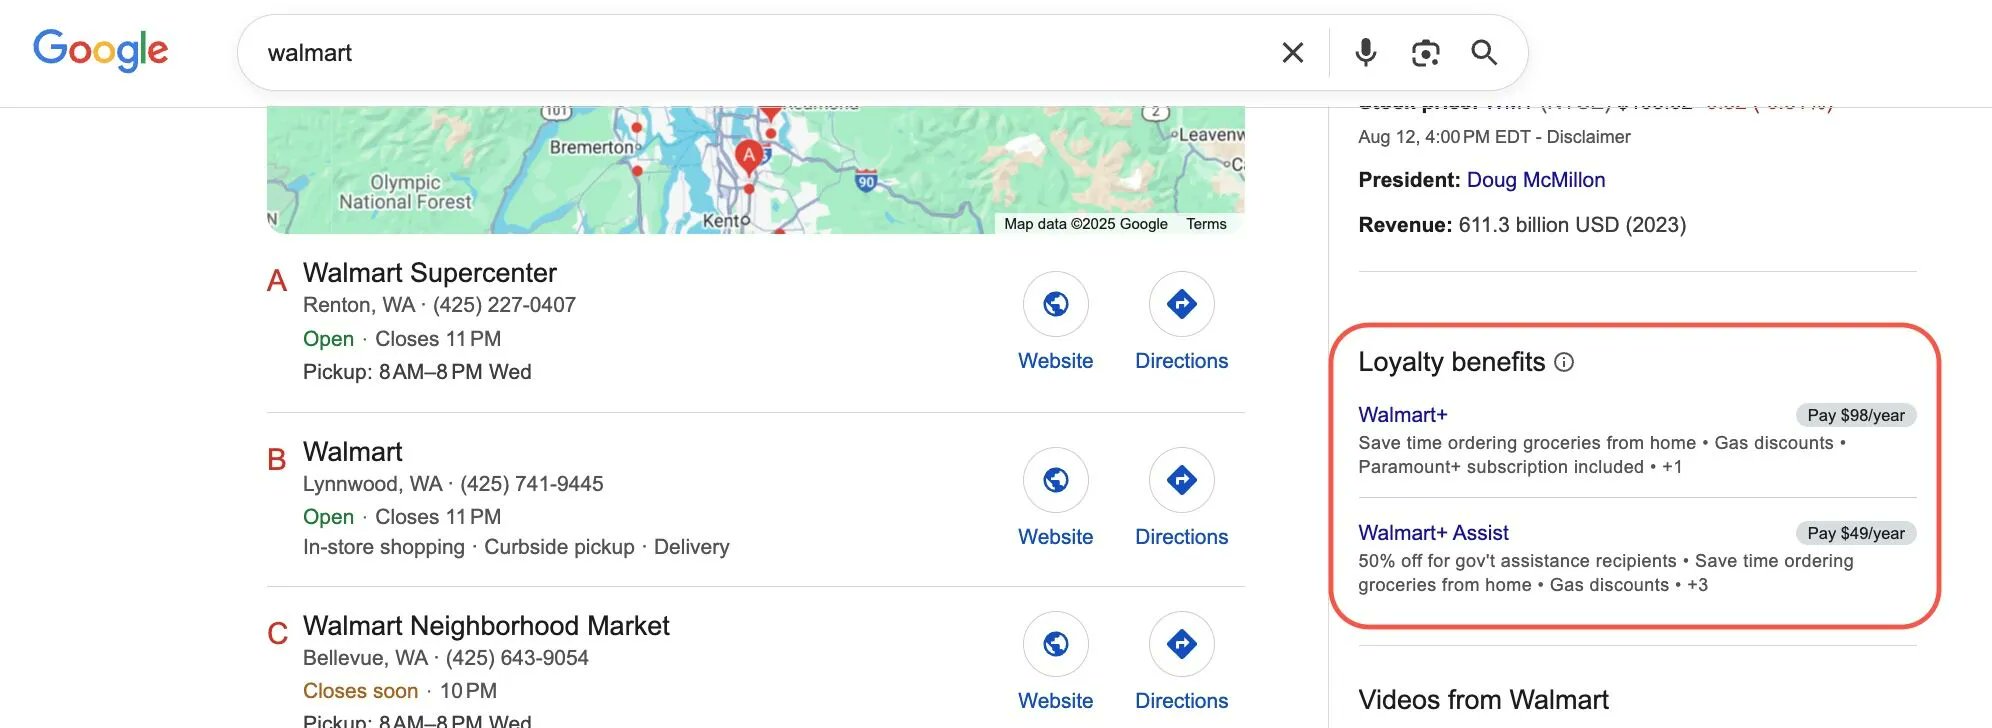Image resolution: width=1992 pixels, height=728 pixels.
Task: View the map Terms link
Action: pyautogui.click(x=1206, y=224)
